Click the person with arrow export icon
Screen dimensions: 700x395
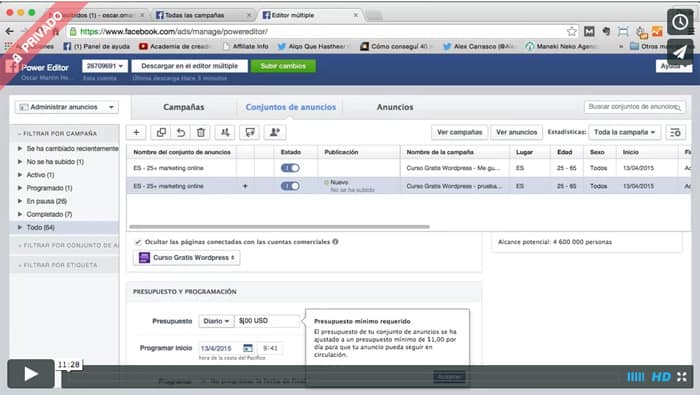[x=275, y=132]
